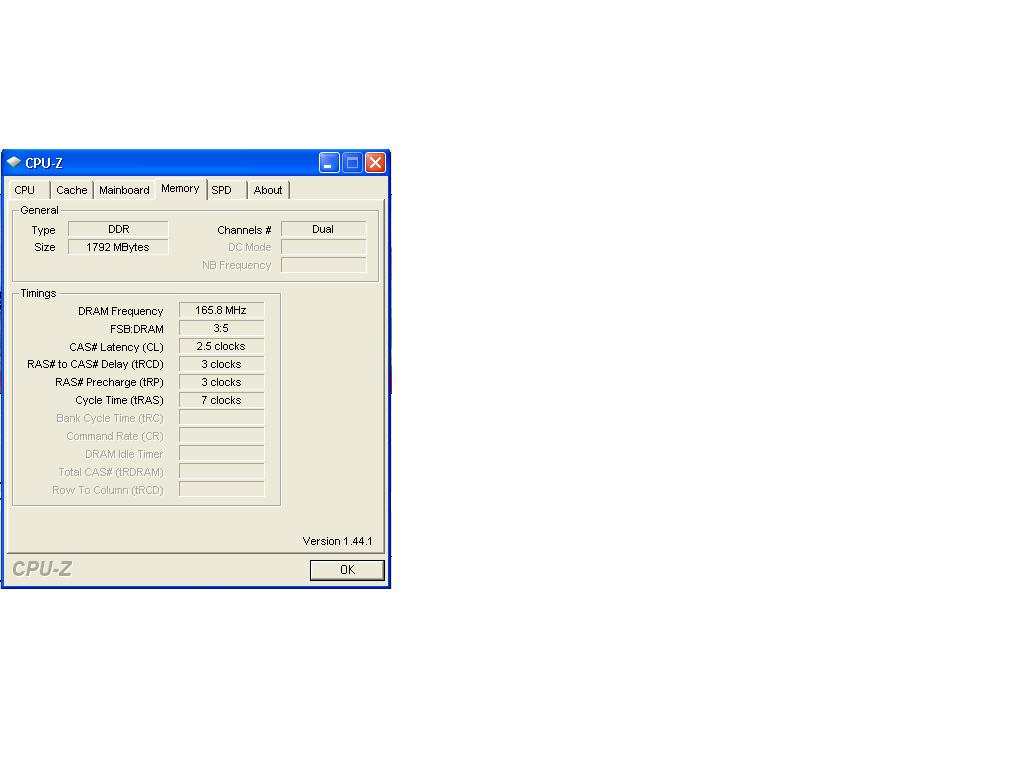Image resolution: width=1024 pixels, height=768 pixels.
Task: Minimize the CPU-Z window
Action: tap(328, 163)
